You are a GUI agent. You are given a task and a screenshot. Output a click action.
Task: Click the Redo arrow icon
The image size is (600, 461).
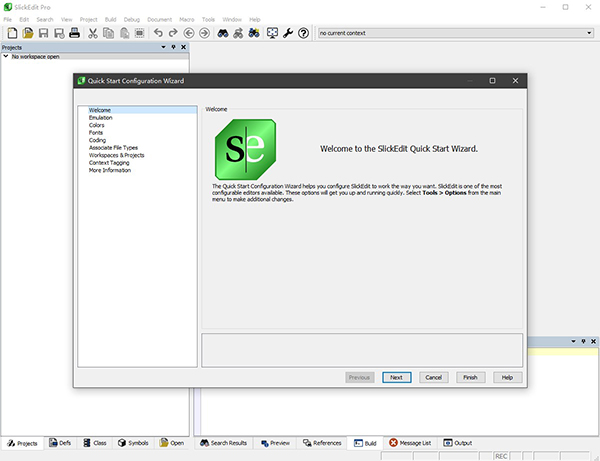pyautogui.click(x=173, y=33)
